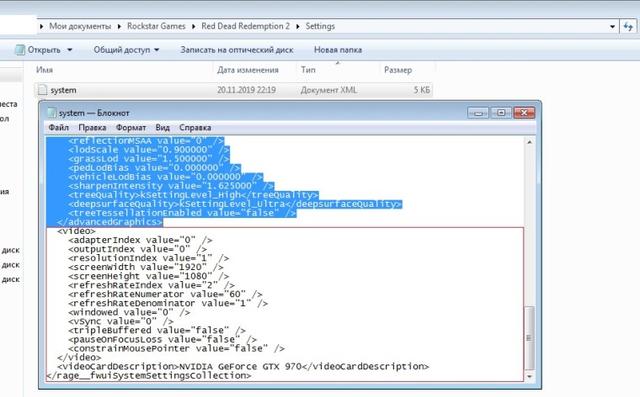The height and width of the screenshot is (397, 640).
Task: Click the system file icon in Explorer
Action: click(42, 90)
